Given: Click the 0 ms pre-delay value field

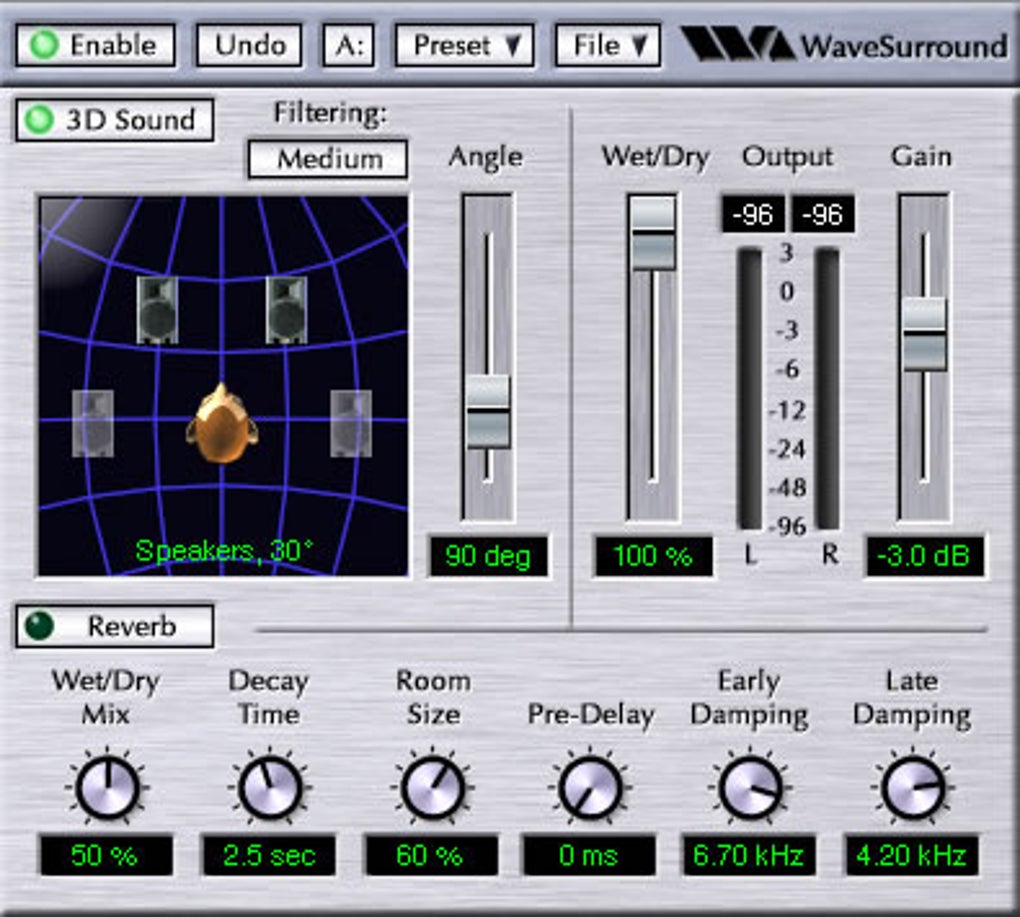Looking at the screenshot, I should 589,855.
